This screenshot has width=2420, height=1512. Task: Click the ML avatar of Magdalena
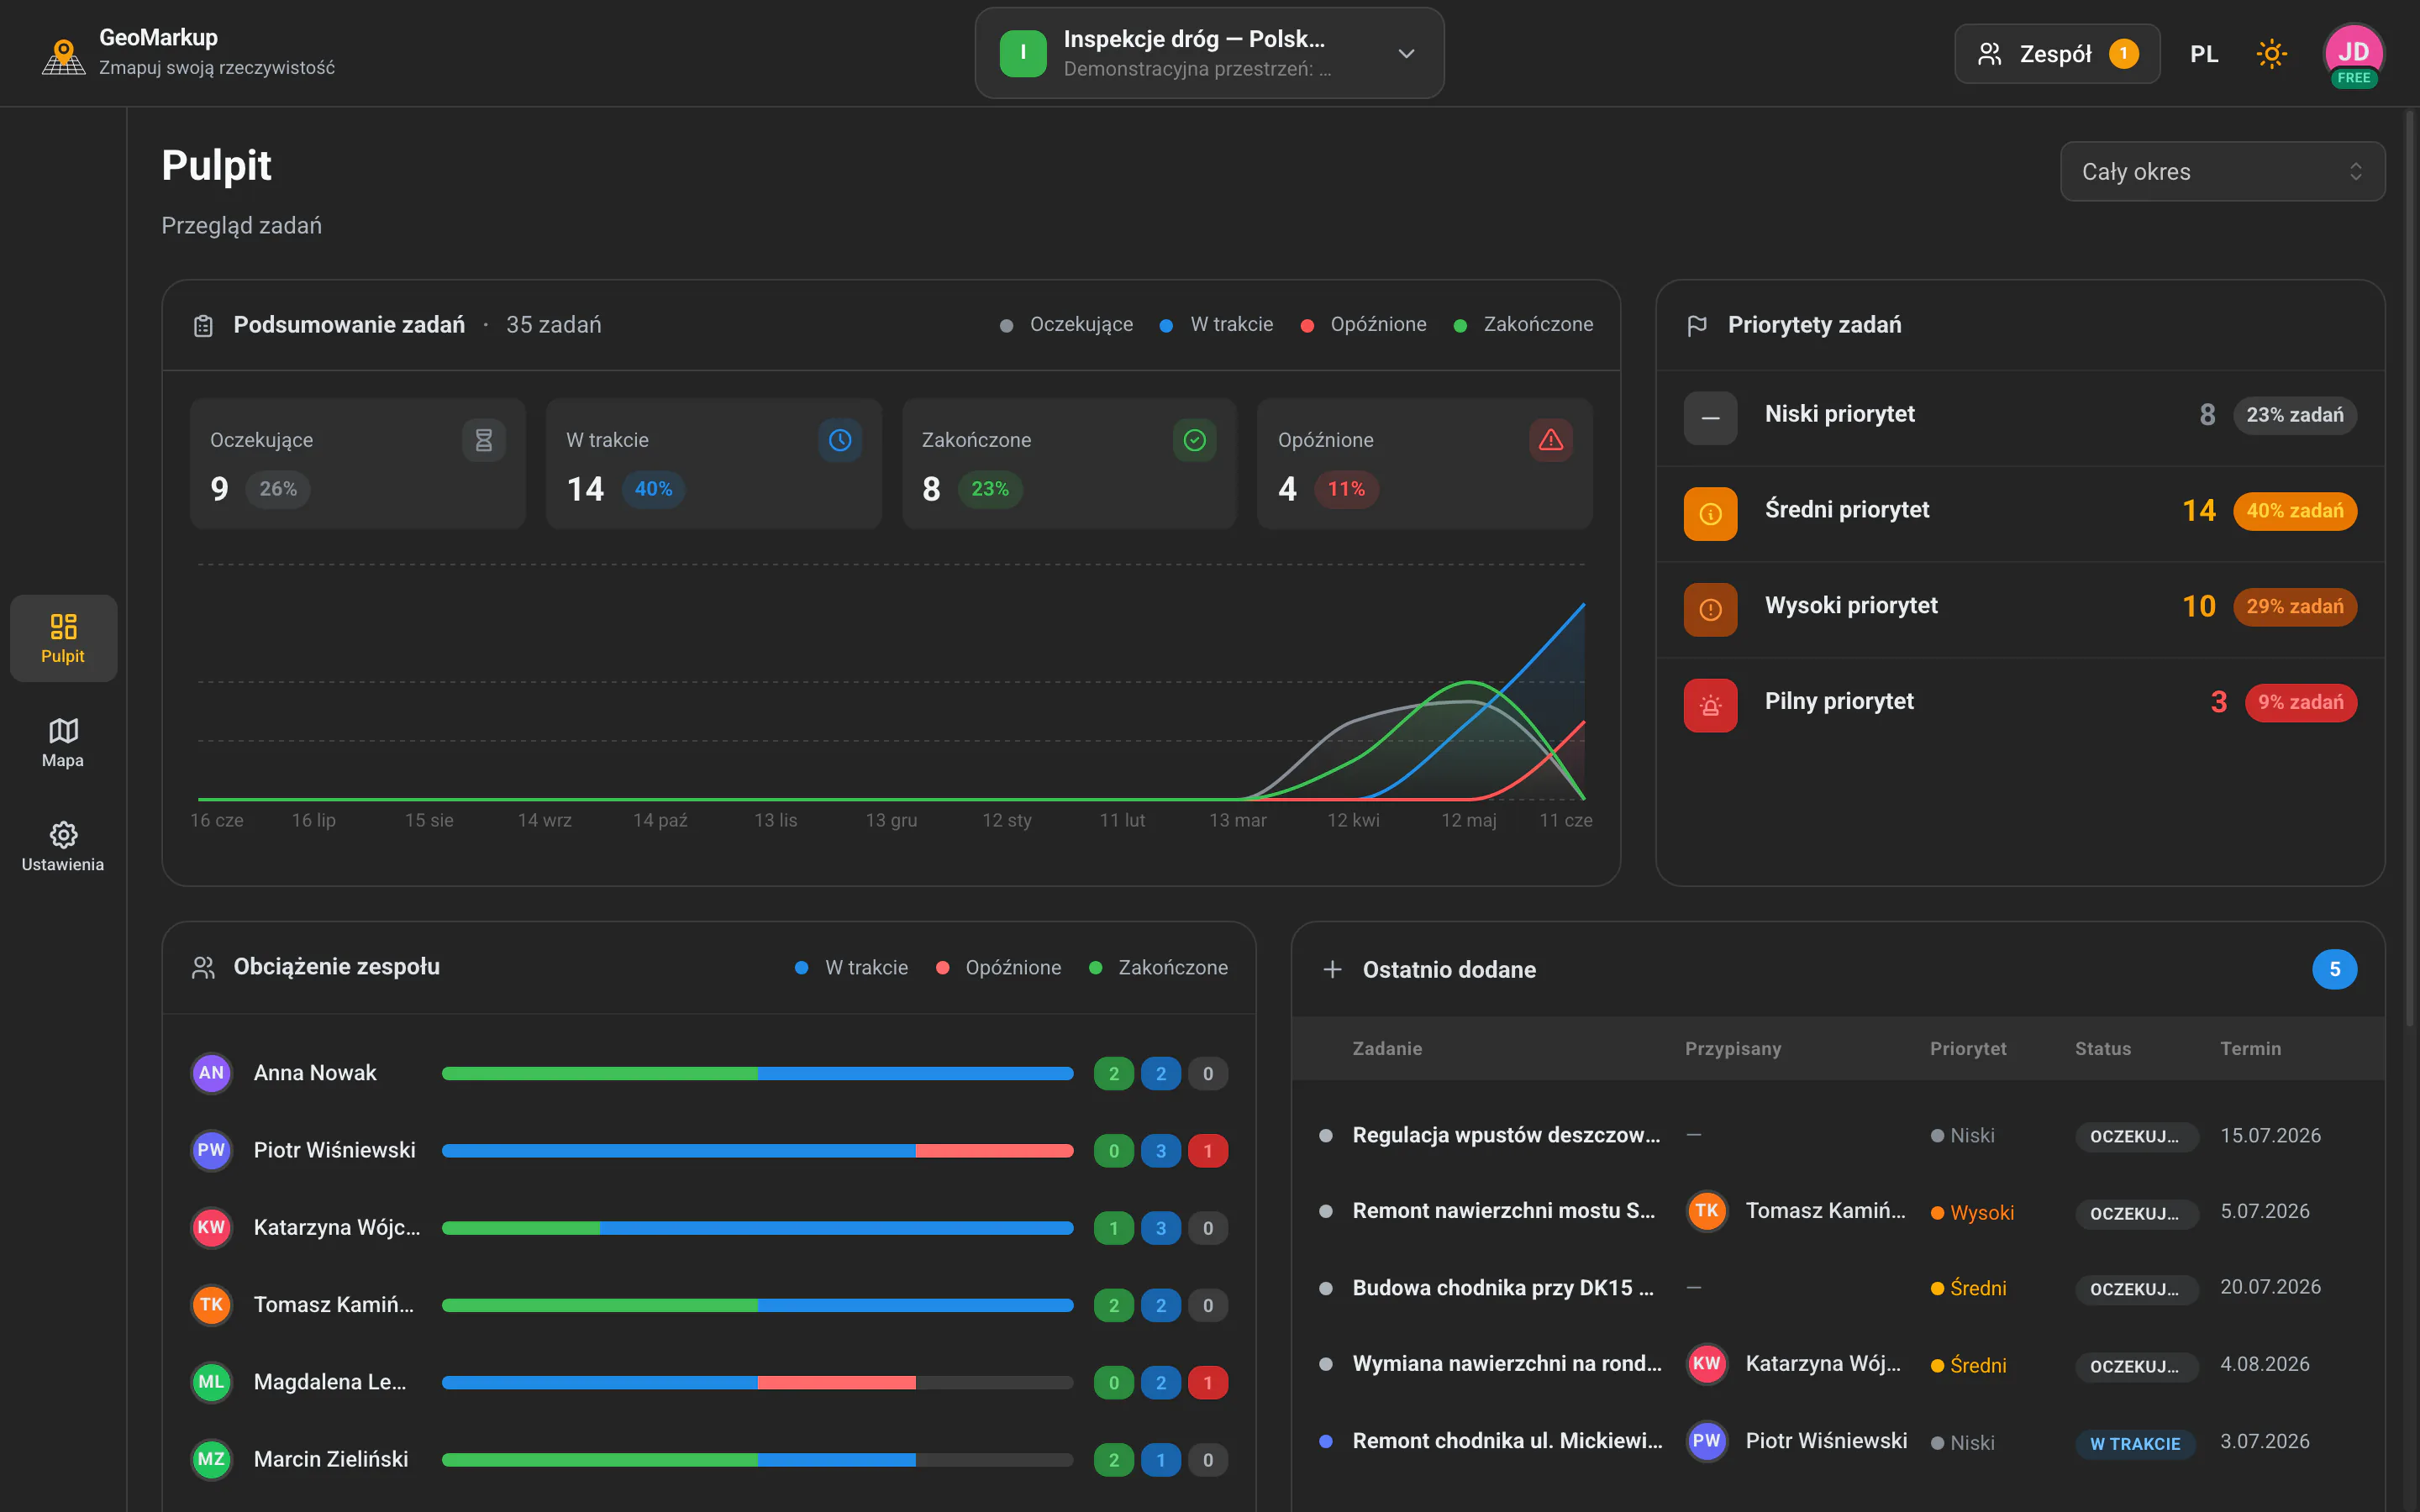tap(211, 1382)
